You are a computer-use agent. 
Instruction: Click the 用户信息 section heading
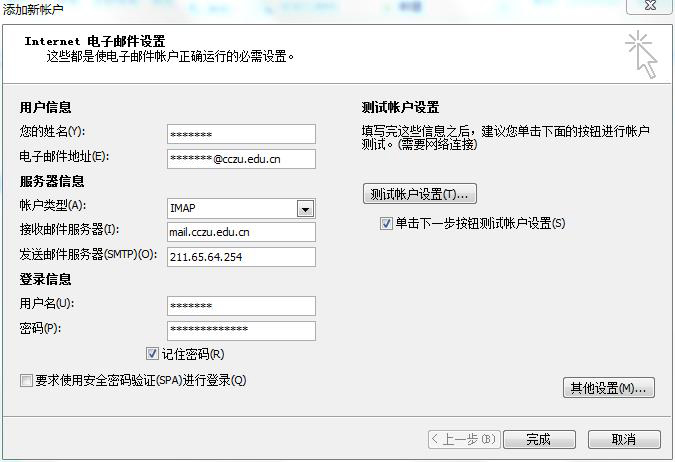pyautogui.click(x=45, y=107)
